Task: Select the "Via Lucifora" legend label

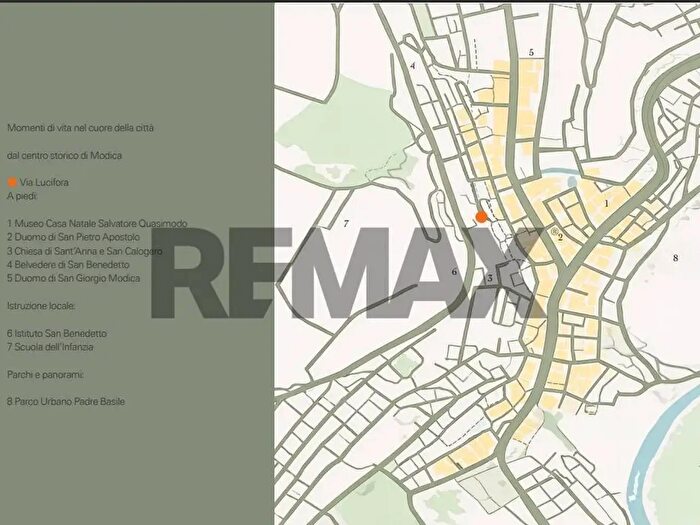Action: pyautogui.click(x=44, y=182)
